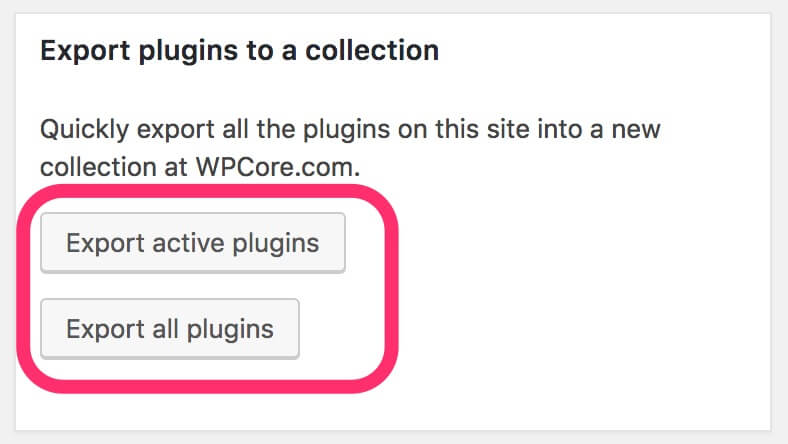The height and width of the screenshot is (444, 788).
Task: Click the Export active plugins button
Action: click(x=193, y=243)
